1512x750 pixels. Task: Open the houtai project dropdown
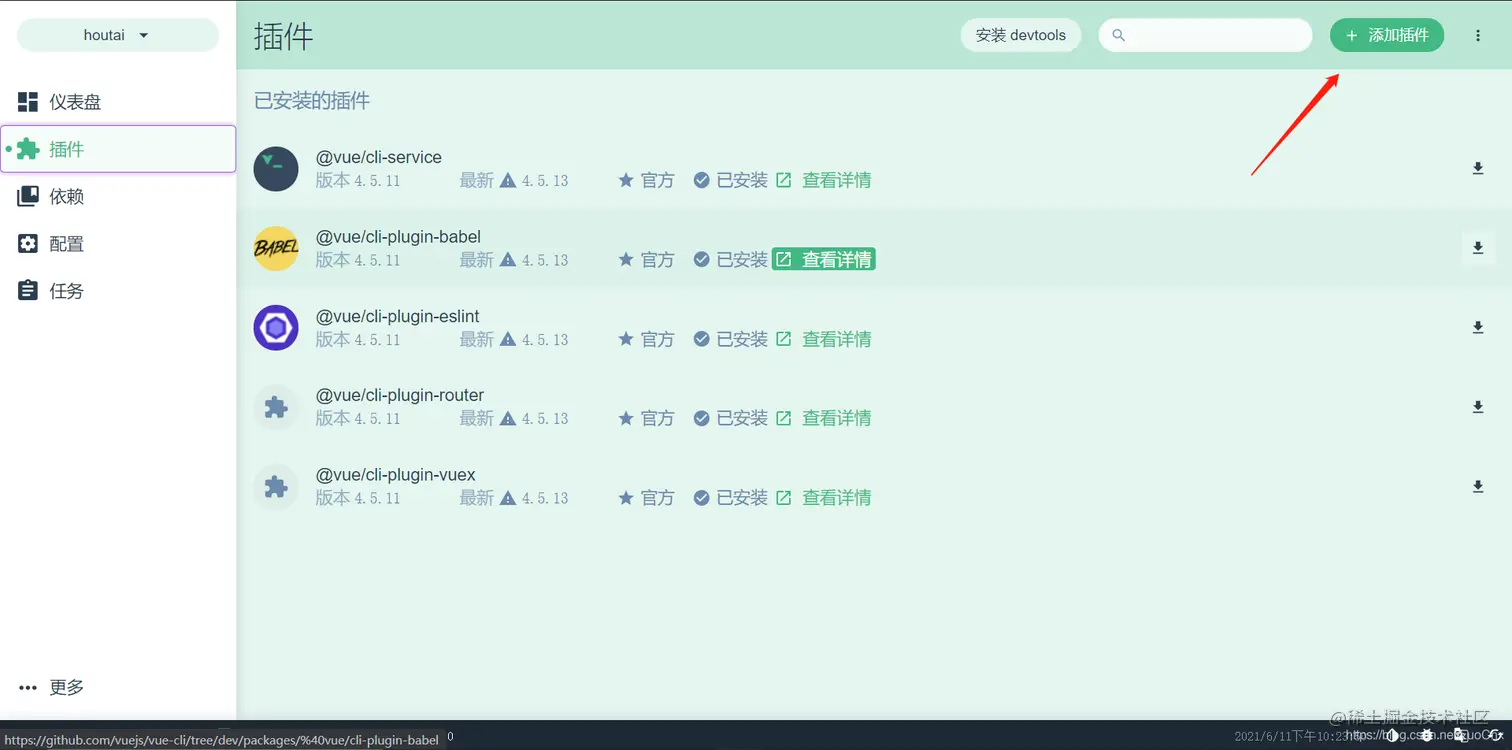118,35
